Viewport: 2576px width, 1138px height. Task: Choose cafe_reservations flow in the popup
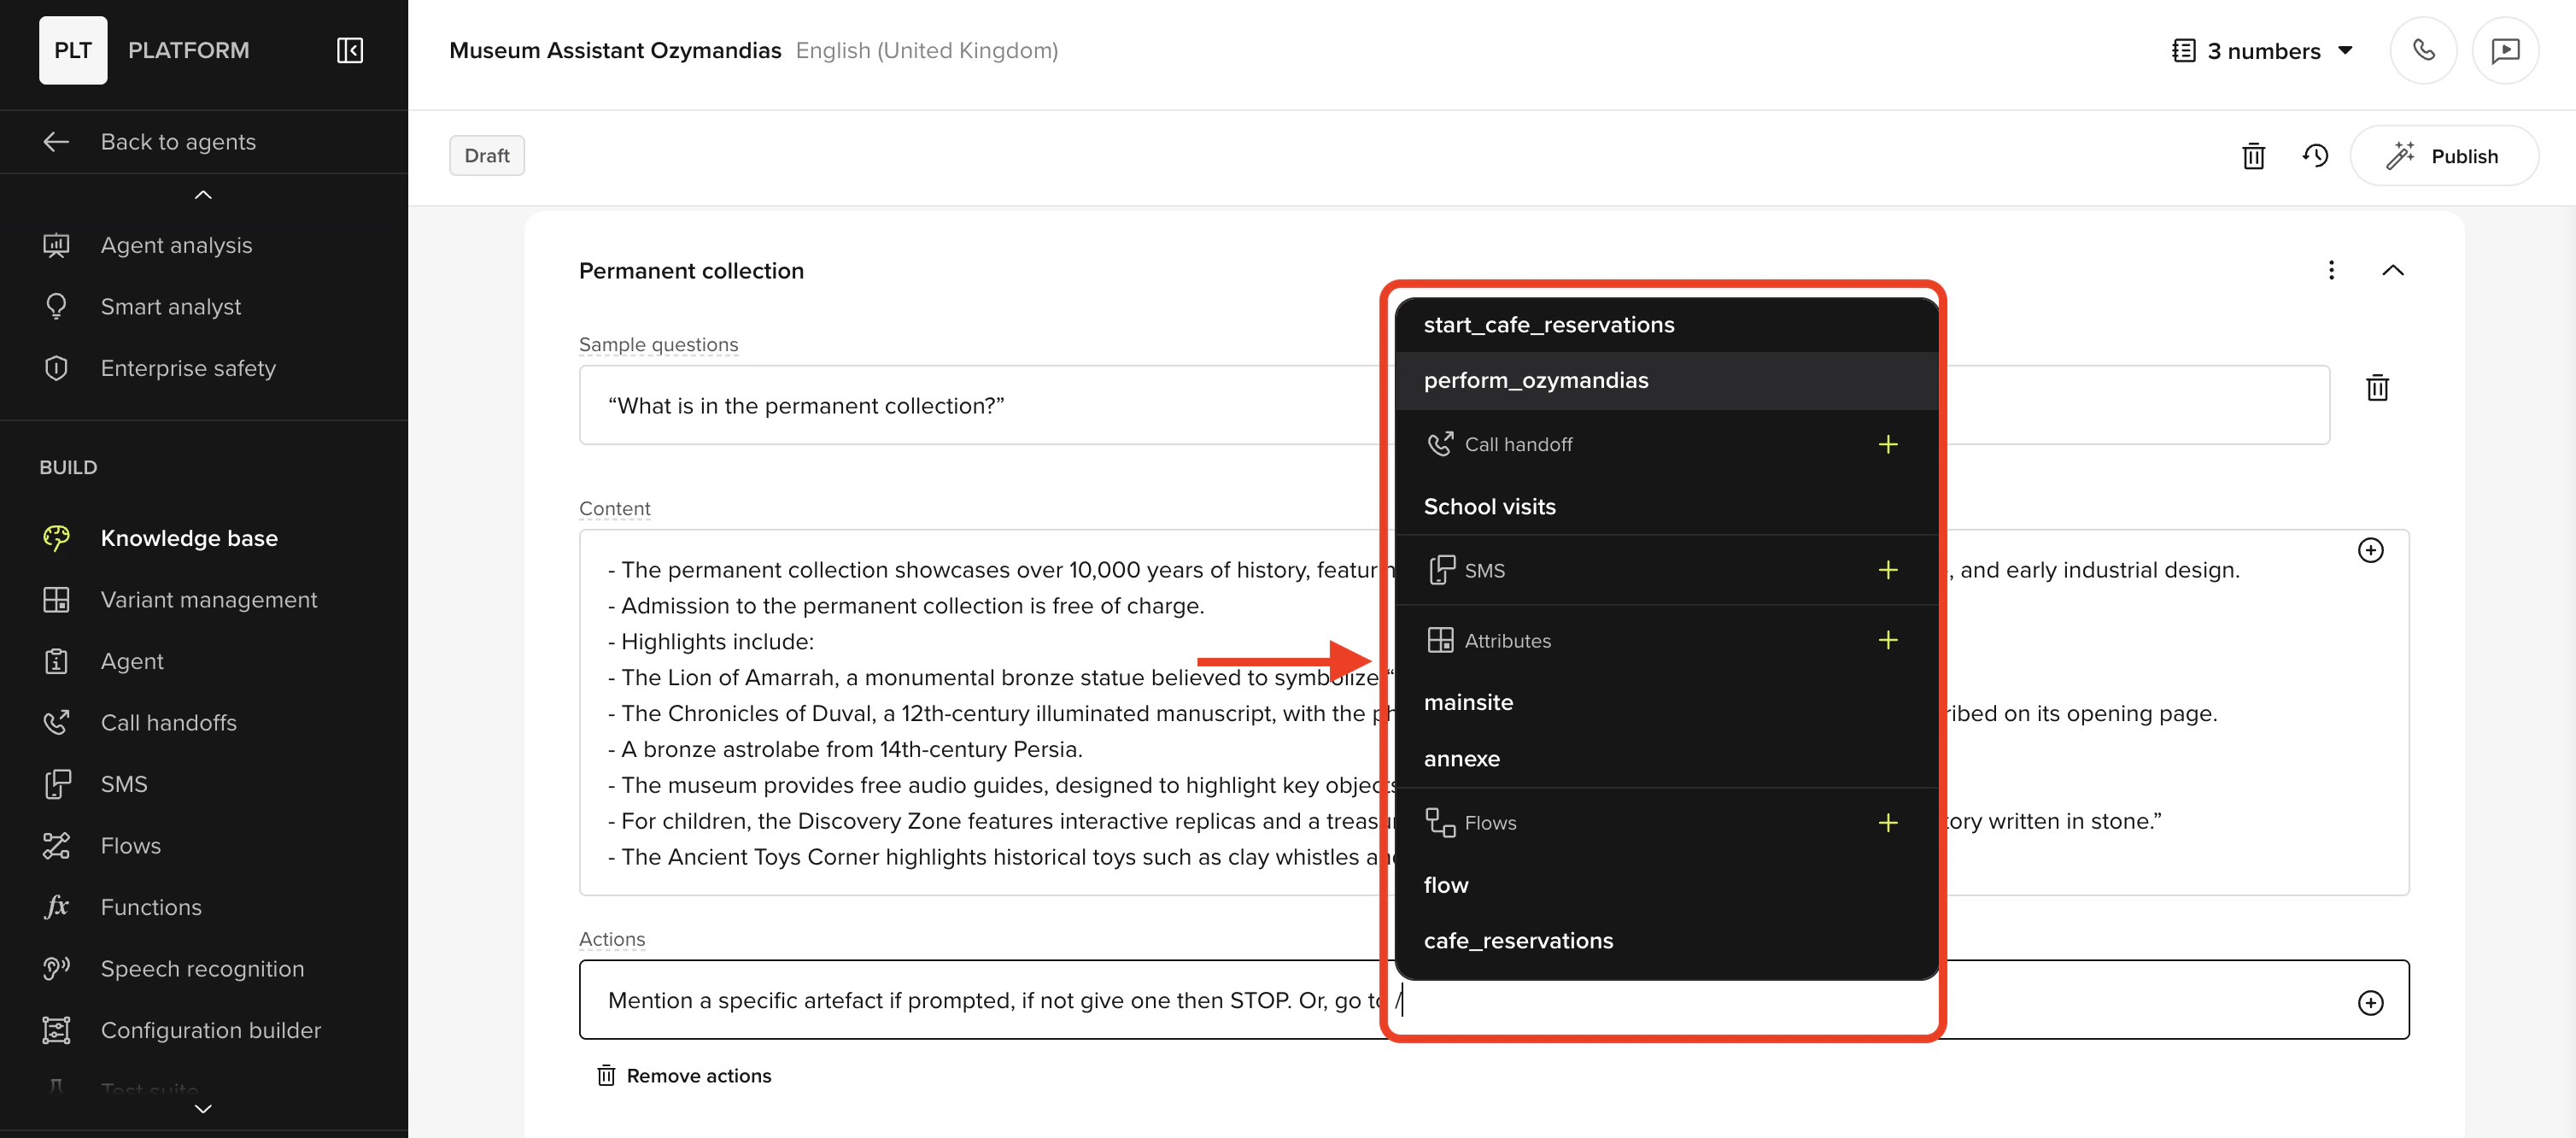pyautogui.click(x=1517, y=940)
